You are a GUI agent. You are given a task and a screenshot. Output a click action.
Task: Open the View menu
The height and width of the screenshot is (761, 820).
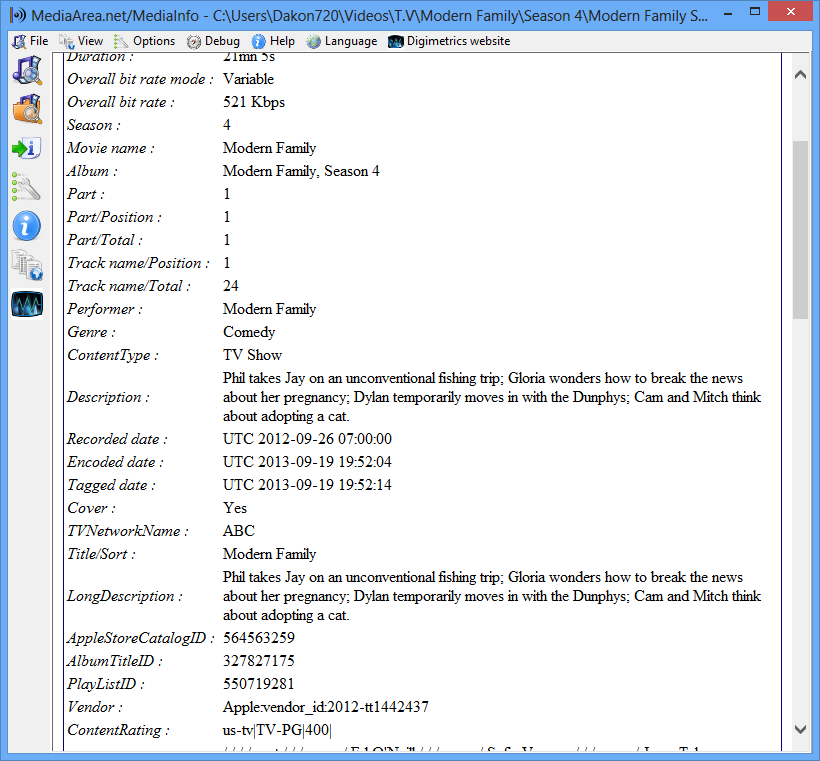[x=81, y=41]
